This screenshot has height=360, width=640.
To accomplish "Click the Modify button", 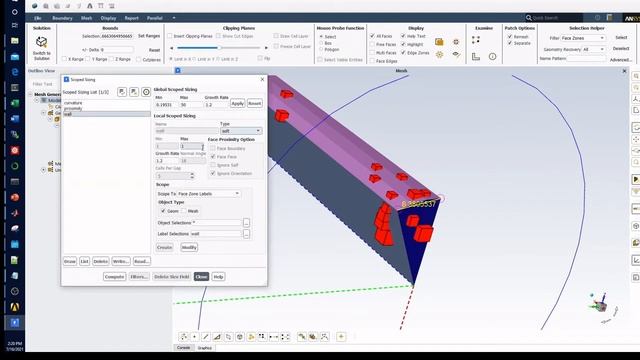I will [189, 247].
